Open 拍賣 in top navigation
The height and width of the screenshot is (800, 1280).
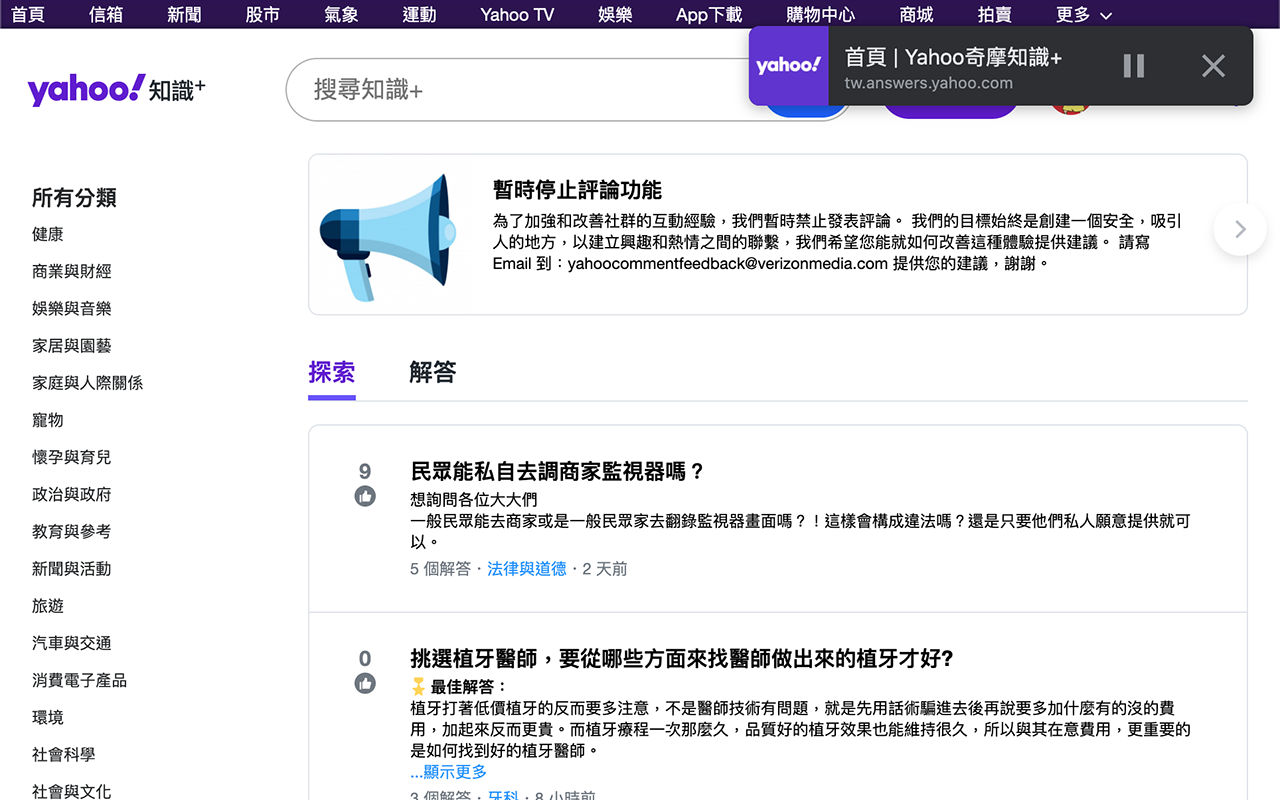tap(995, 14)
